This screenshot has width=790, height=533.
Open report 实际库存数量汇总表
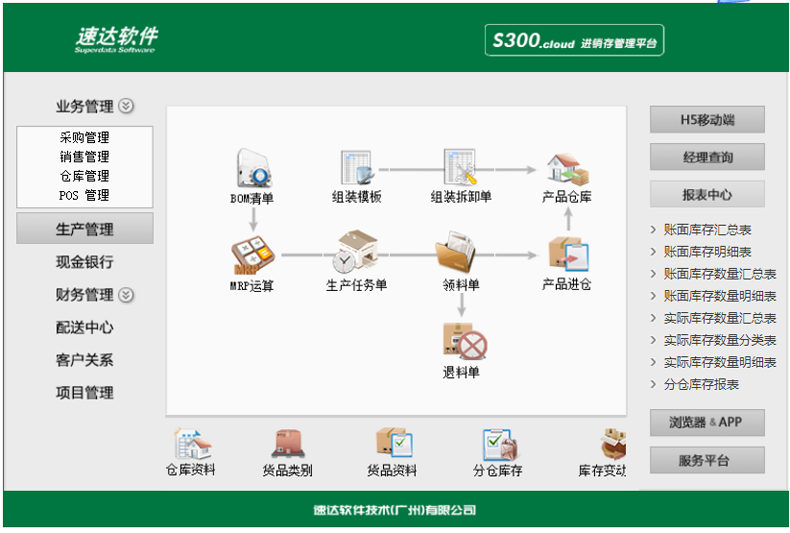click(x=720, y=318)
